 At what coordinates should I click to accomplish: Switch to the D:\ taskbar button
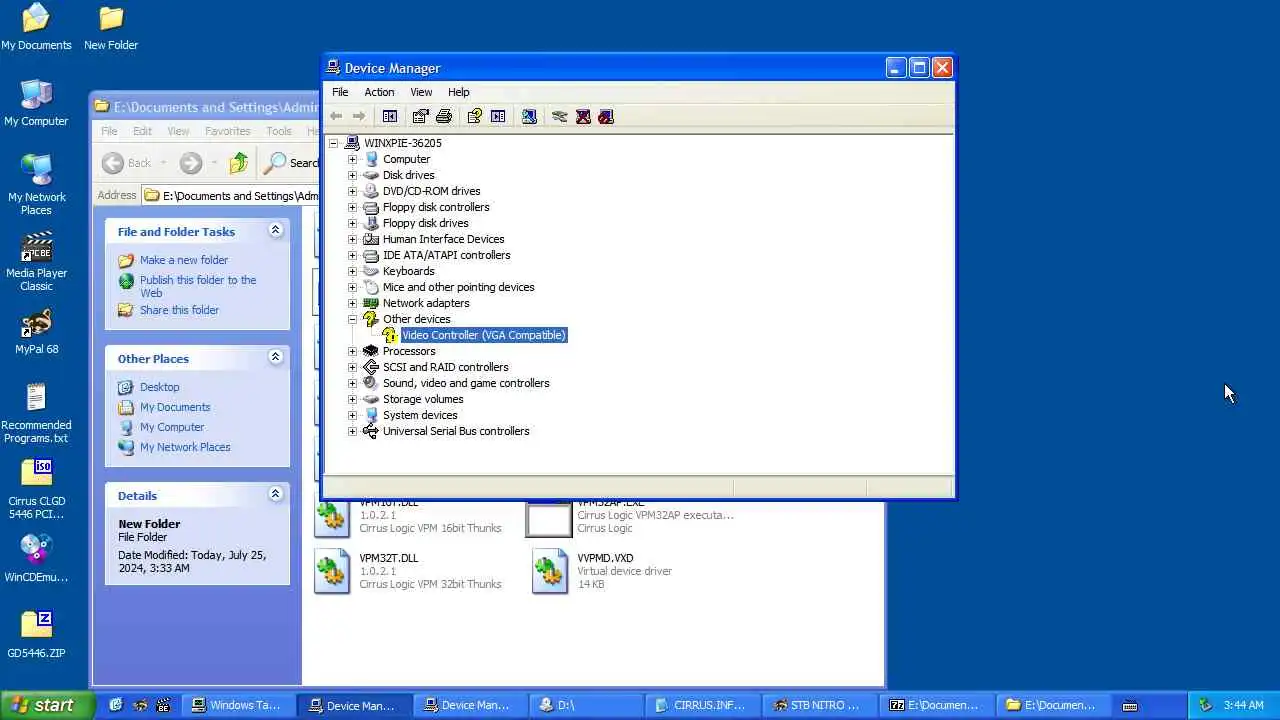point(584,705)
